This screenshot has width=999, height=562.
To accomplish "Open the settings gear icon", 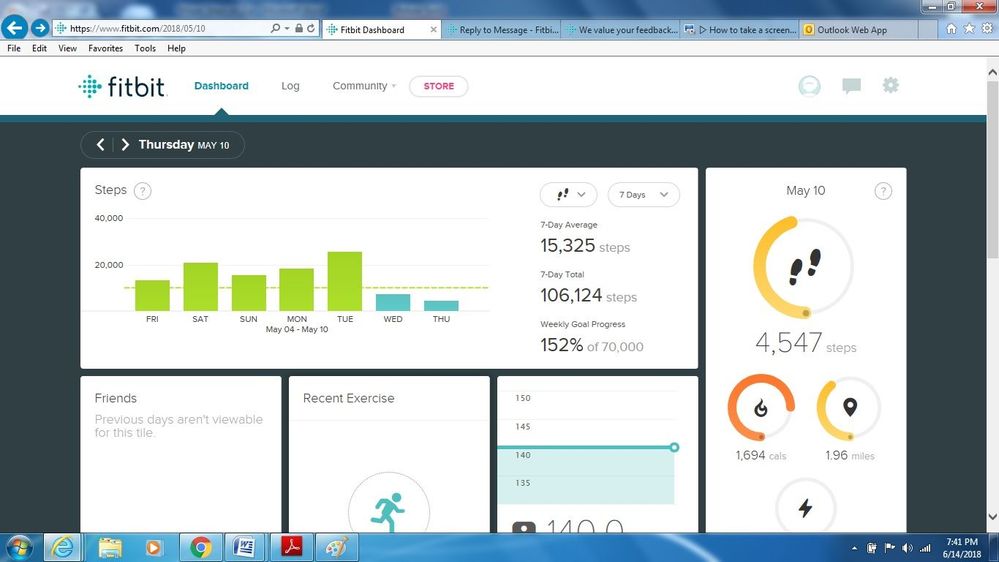I will (x=890, y=86).
